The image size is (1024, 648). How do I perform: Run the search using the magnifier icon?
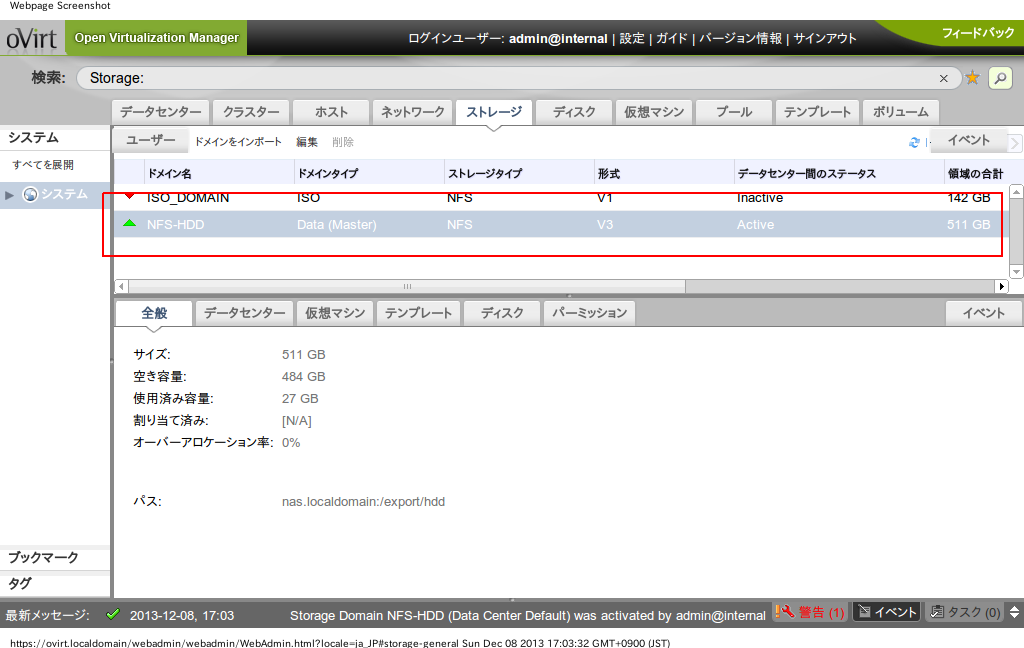point(999,77)
